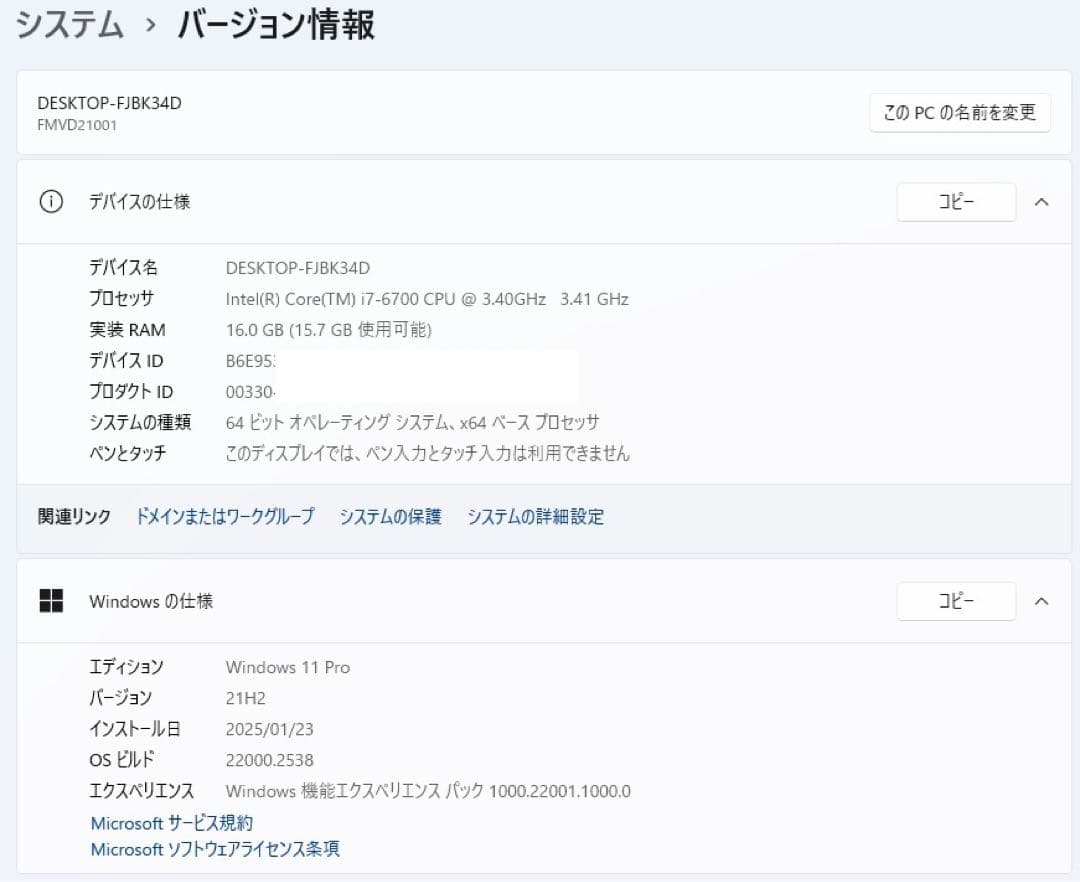Select the システムの種類 value 64 ビット
Screen dimensions: 1080x882
point(413,422)
